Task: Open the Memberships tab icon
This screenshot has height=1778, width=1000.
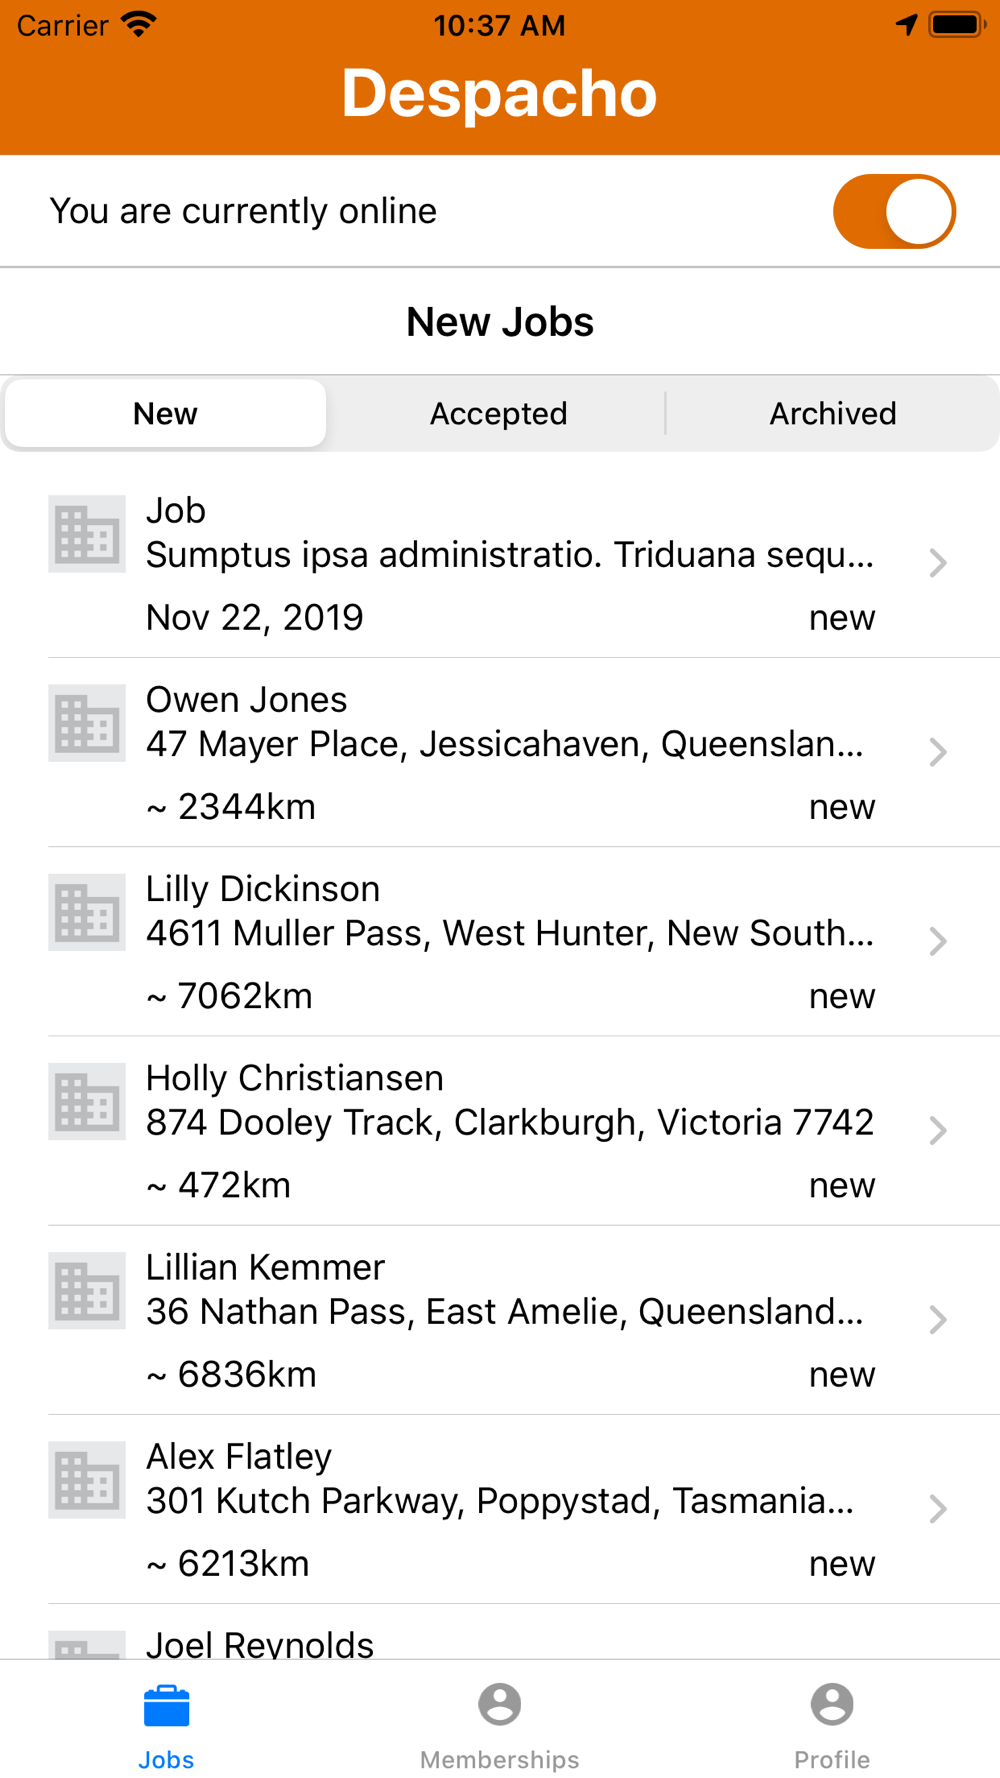Action: 499,1704
